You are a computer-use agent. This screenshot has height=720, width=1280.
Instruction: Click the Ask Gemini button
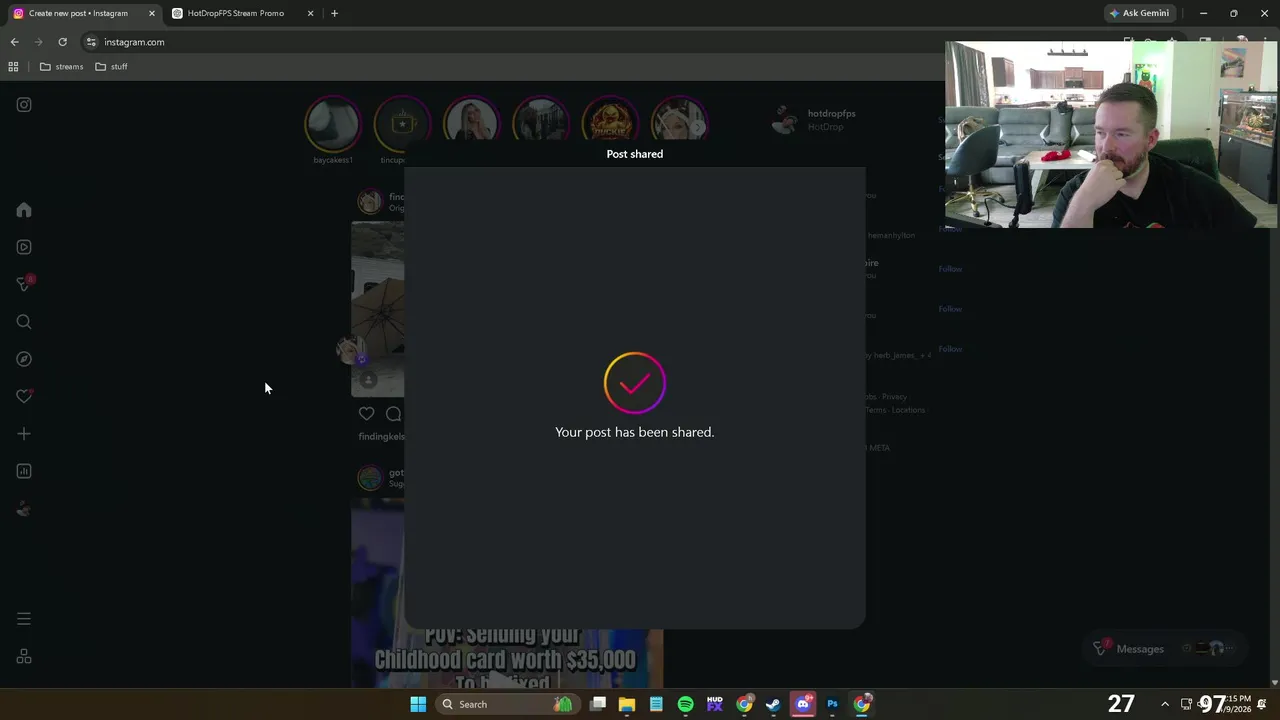(1139, 13)
